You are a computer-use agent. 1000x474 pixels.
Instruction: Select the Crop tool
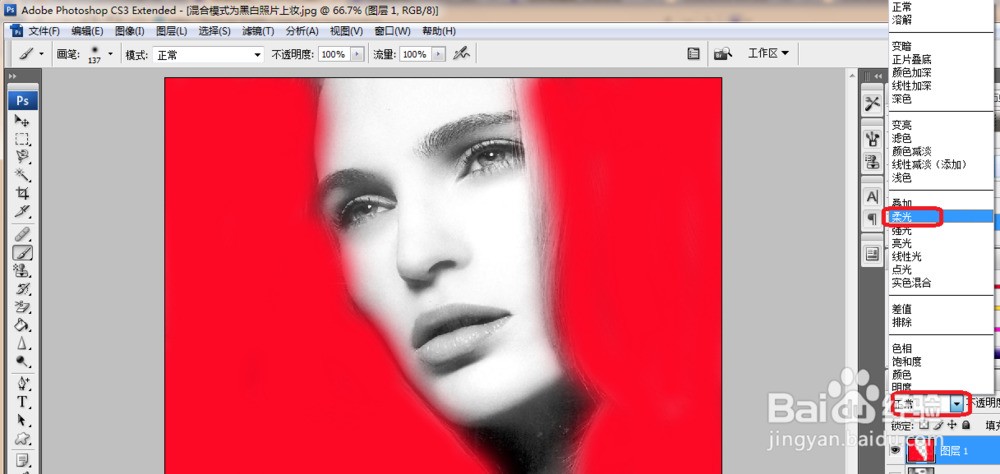tap(22, 193)
